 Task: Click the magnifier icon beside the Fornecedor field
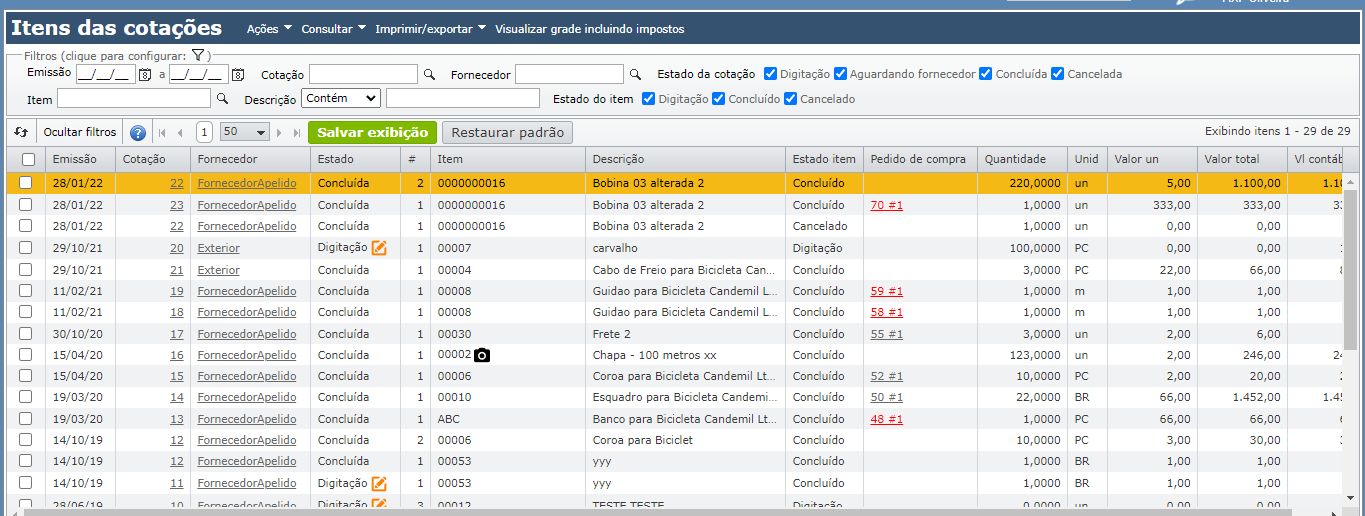(635, 75)
